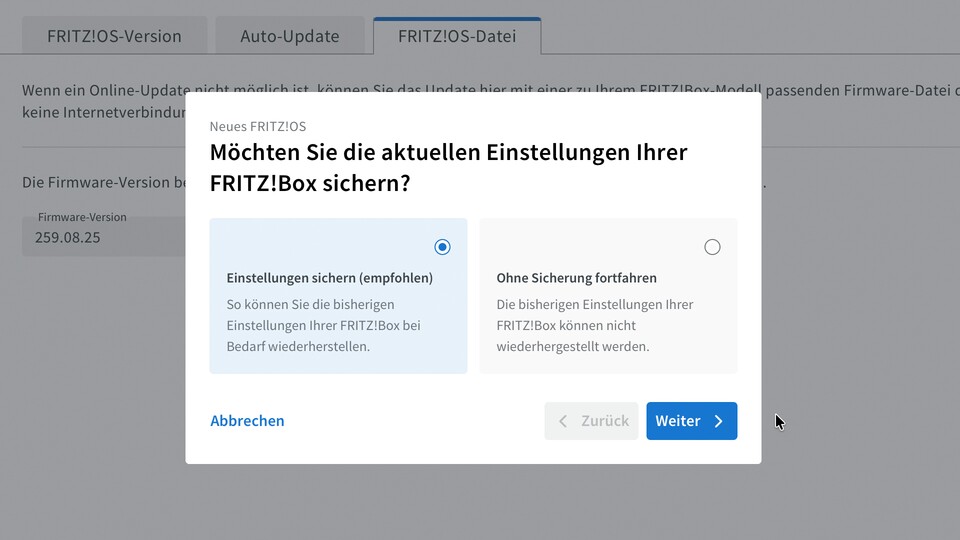
Task: Click the right chevron on Weiter
Action: tap(719, 421)
